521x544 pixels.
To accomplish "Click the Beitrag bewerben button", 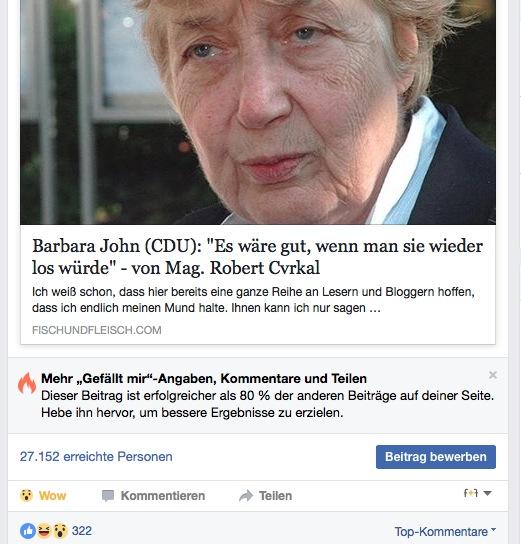I will (x=436, y=457).
